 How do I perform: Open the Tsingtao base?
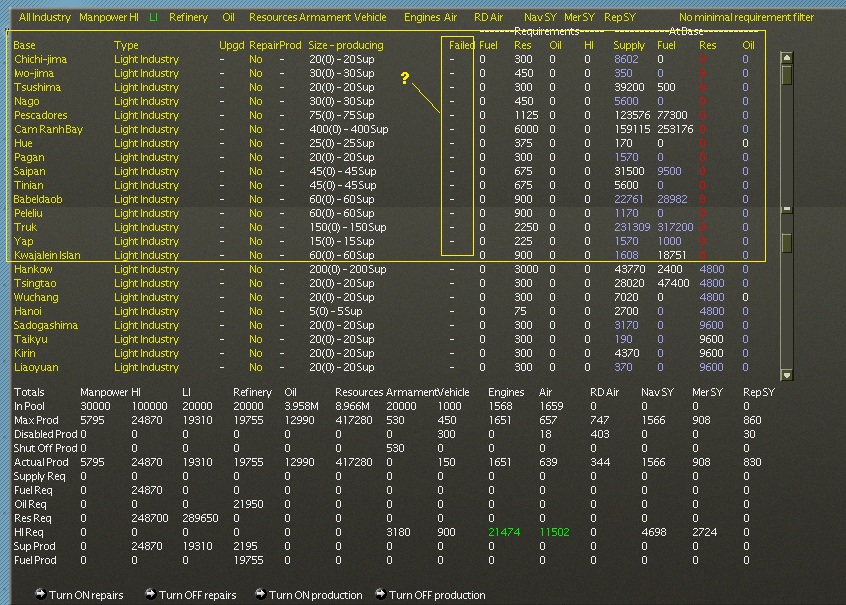(35, 283)
